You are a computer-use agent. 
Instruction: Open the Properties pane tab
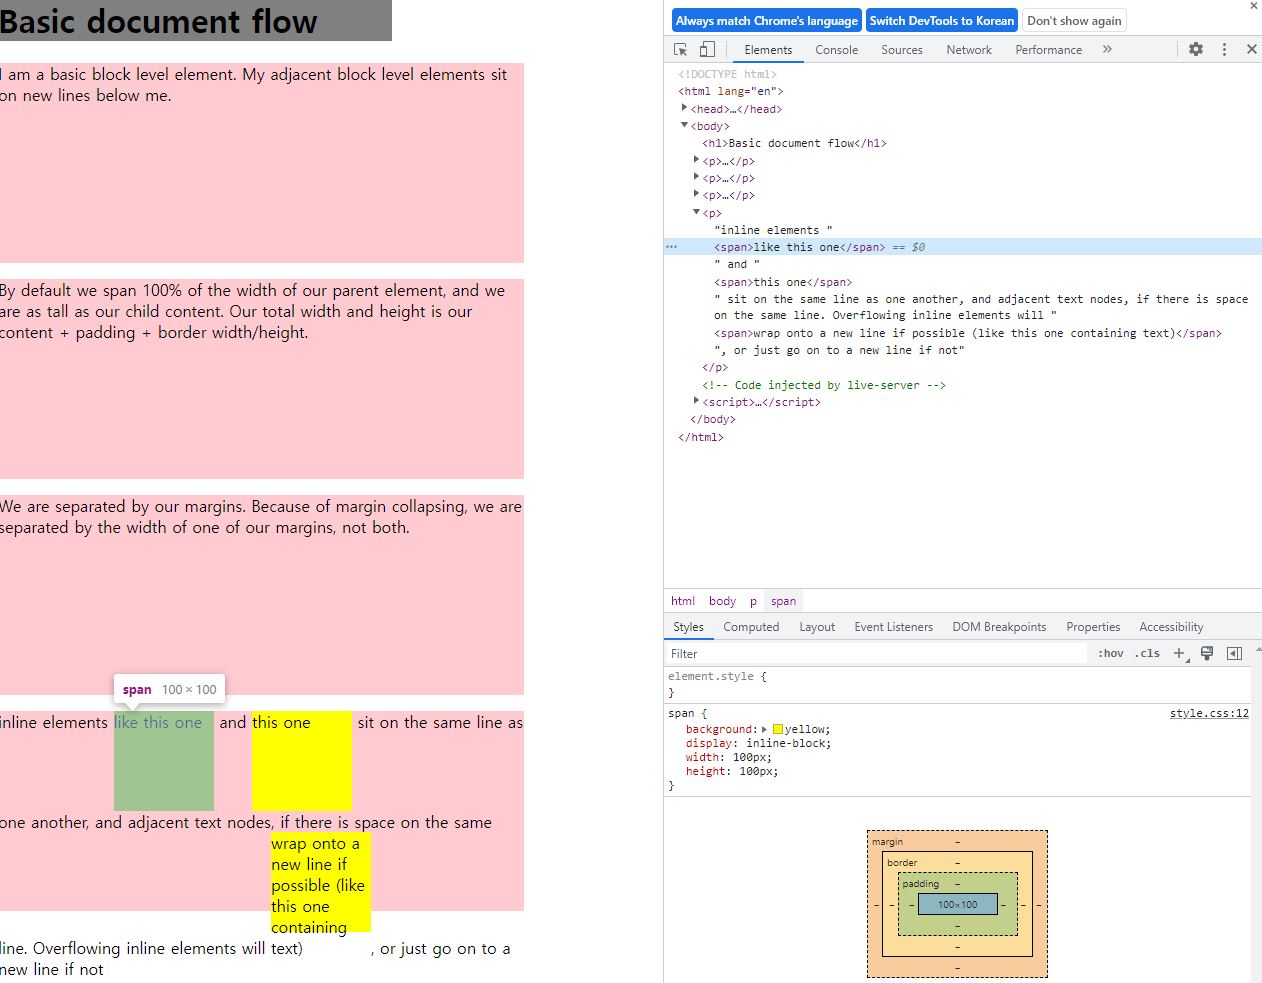pos(1093,627)
